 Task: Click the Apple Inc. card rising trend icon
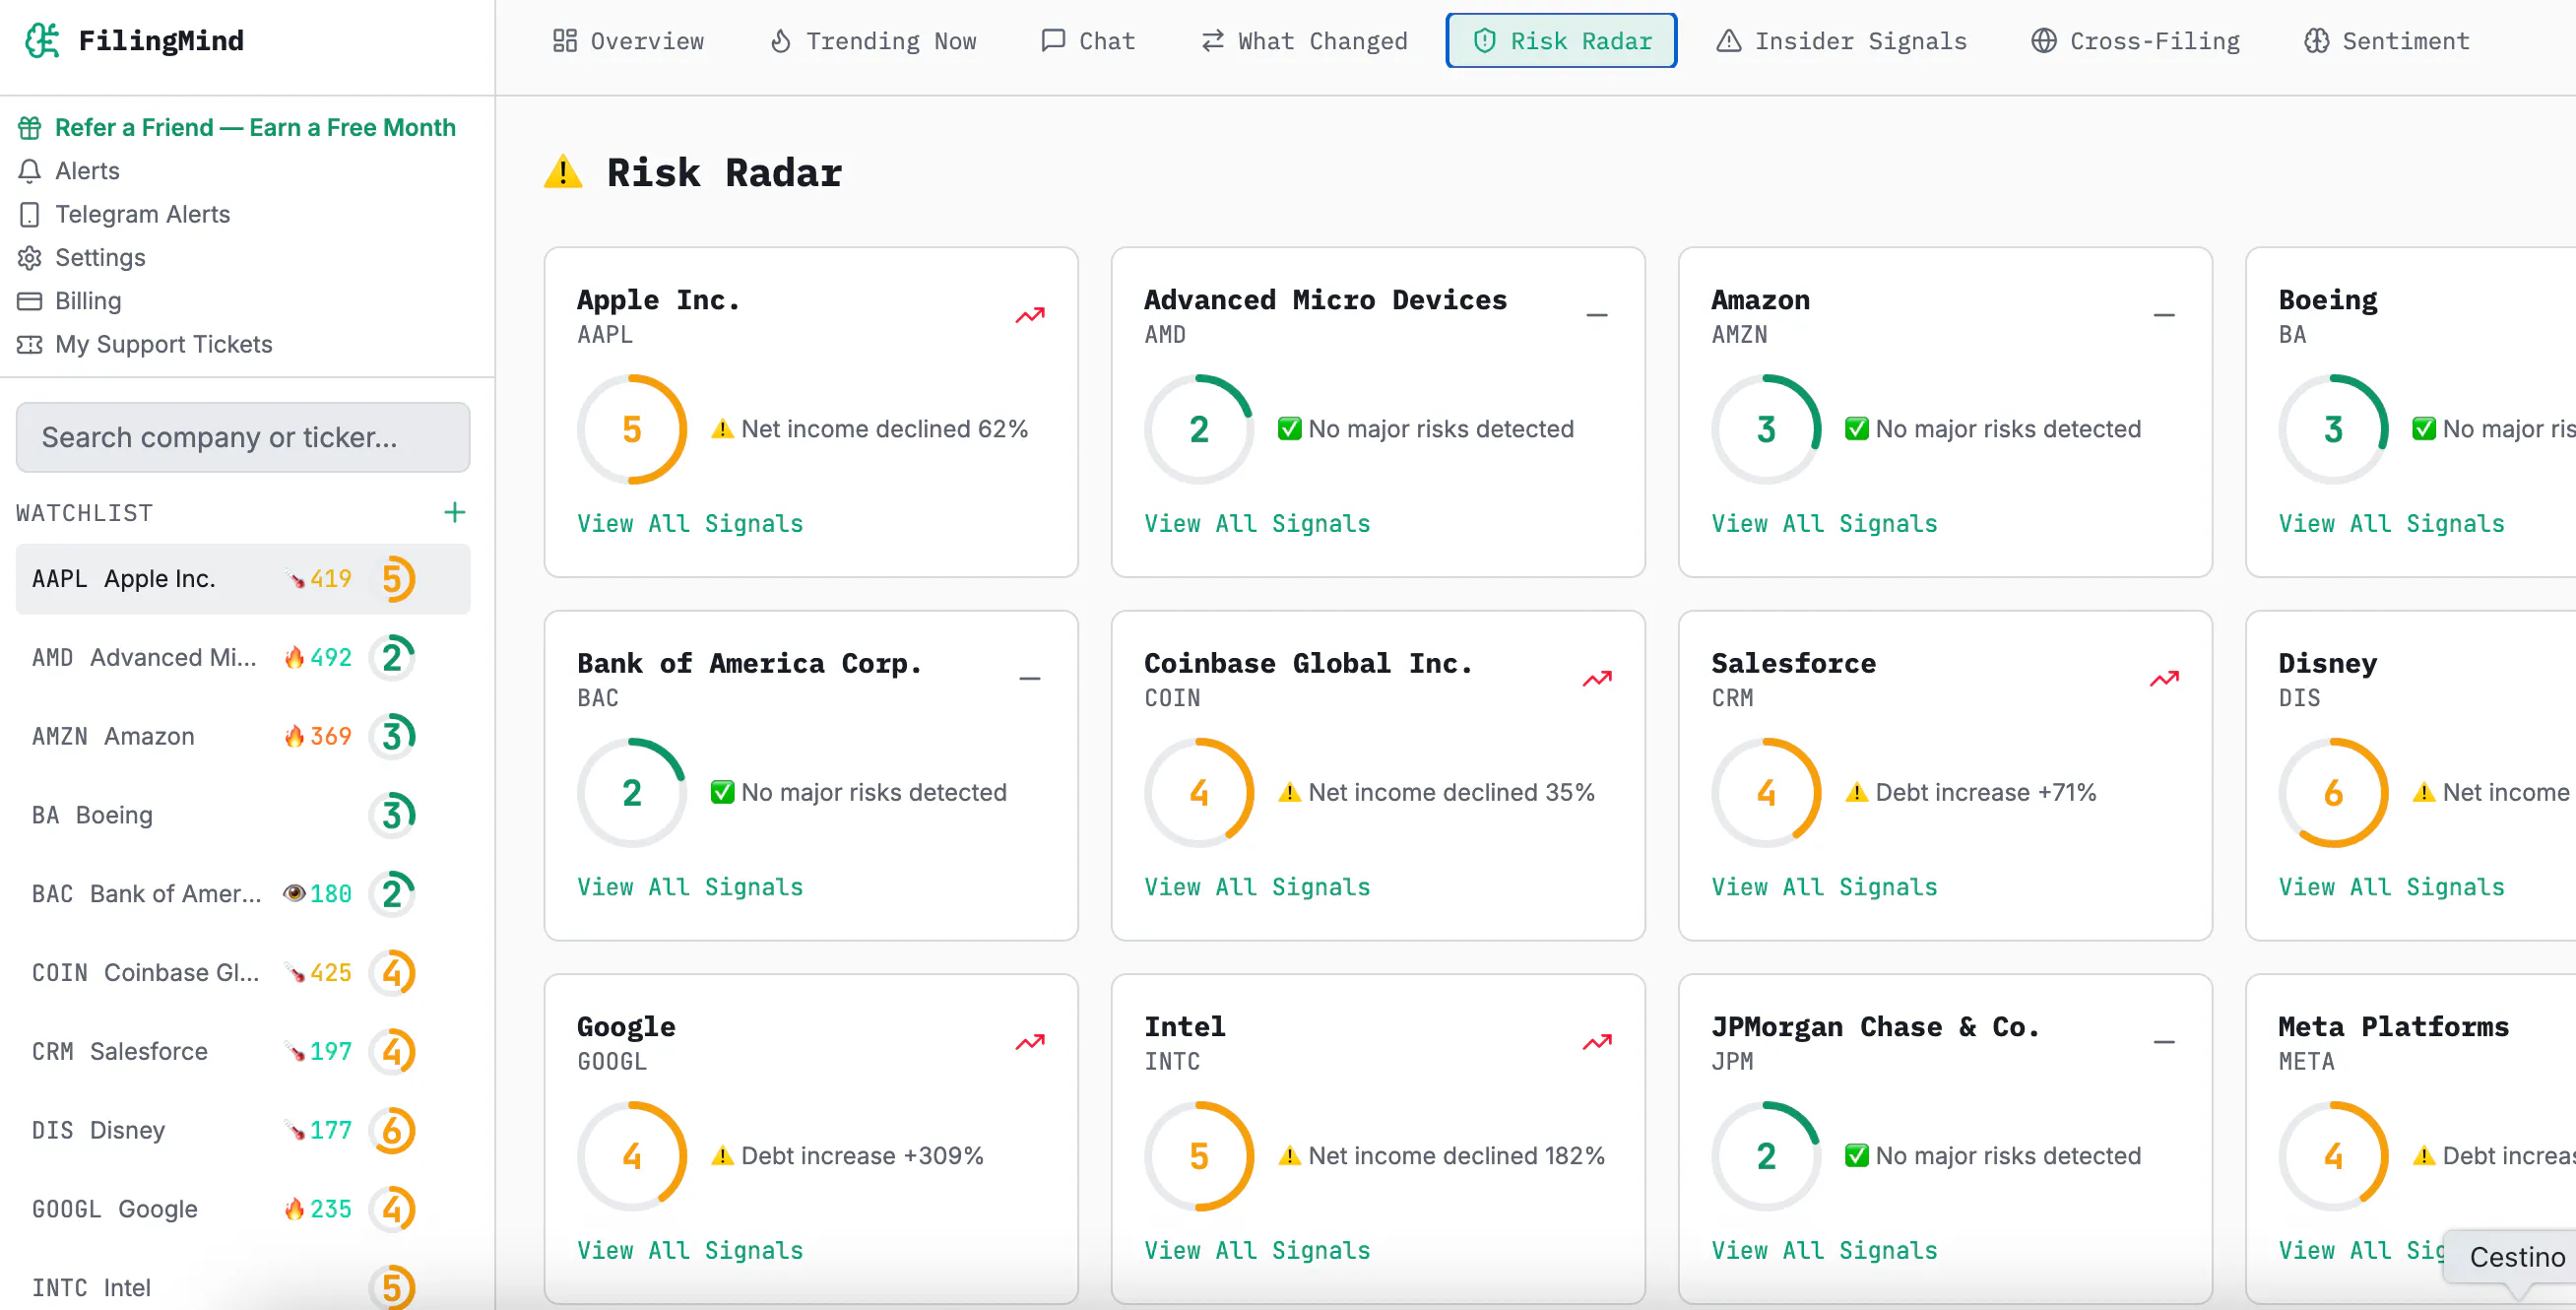click(1030, 315)
